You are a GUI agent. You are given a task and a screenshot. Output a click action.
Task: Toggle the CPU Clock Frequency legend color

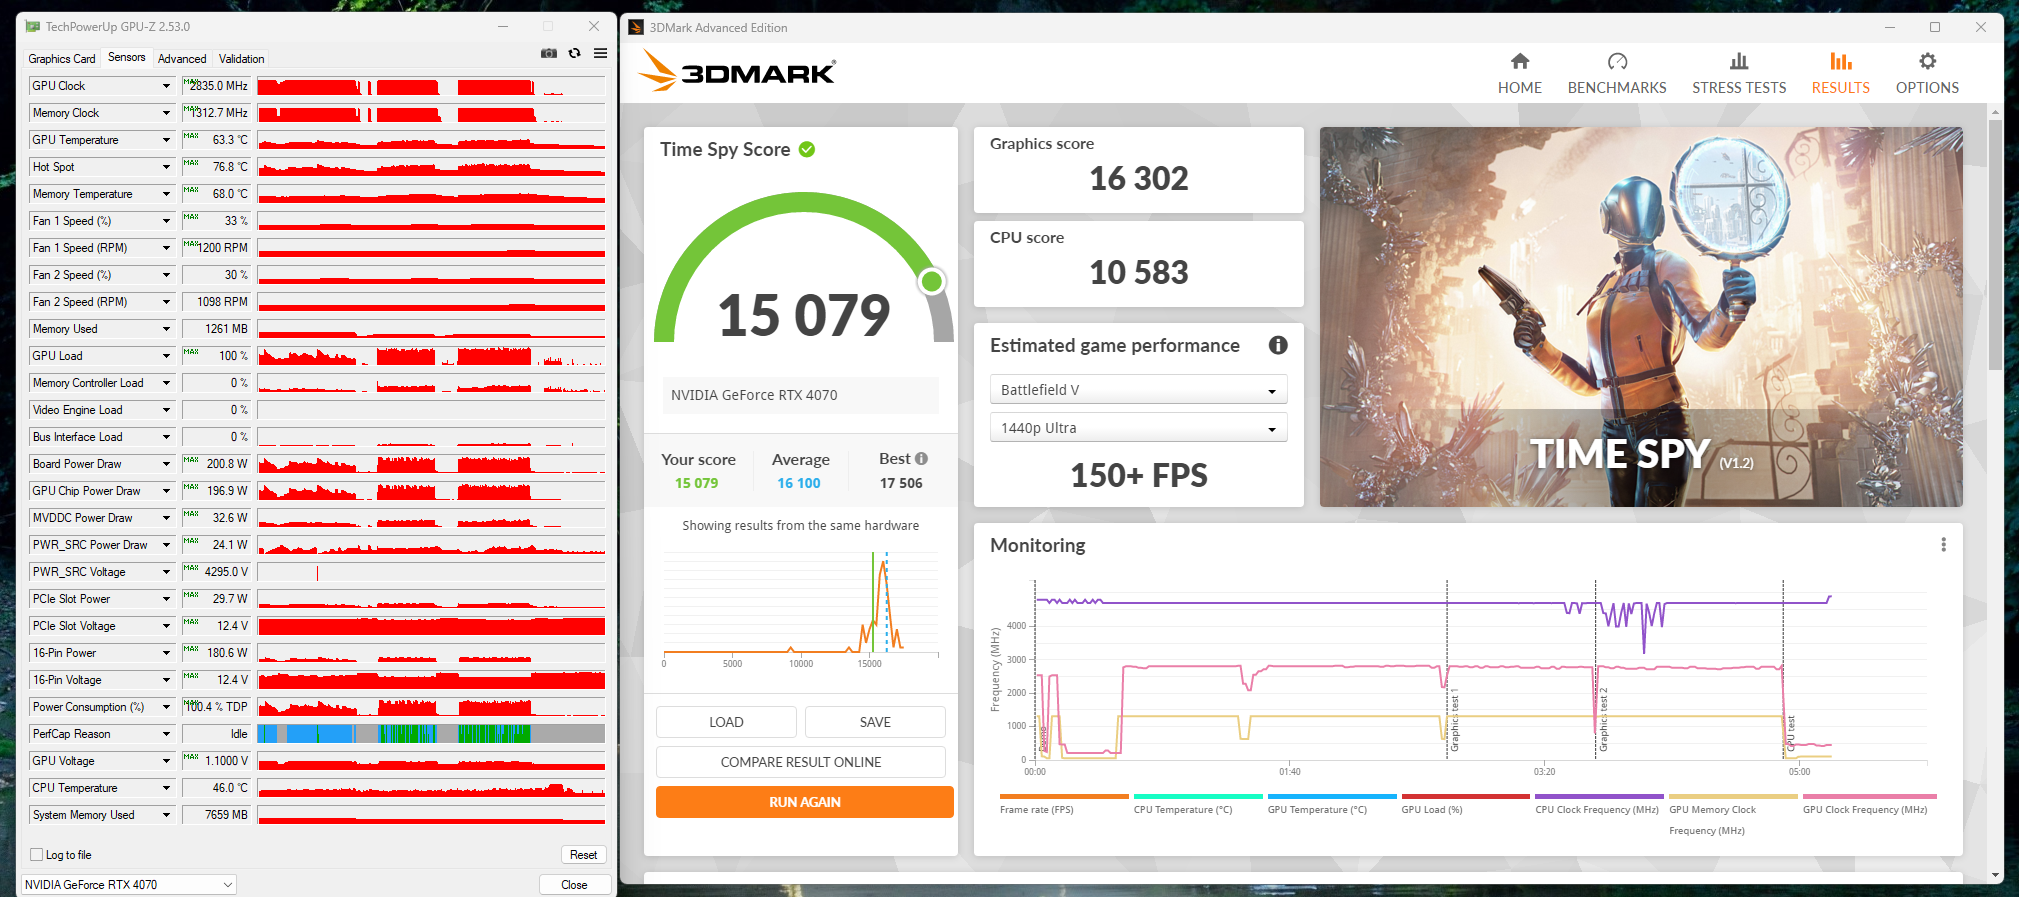click(1600, 797)
